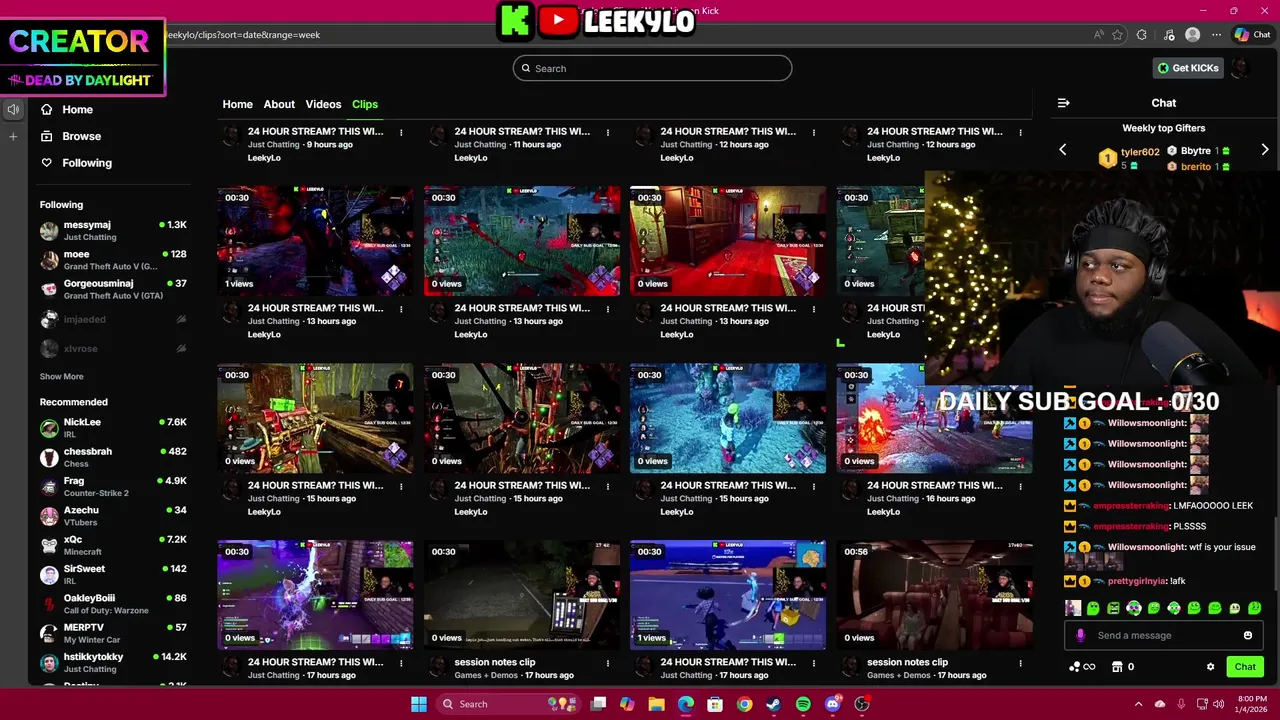Expand Show More in Following list
The width and height of the screenshot is (1280, 720).
pyautogui.click(x=61, y=377)
